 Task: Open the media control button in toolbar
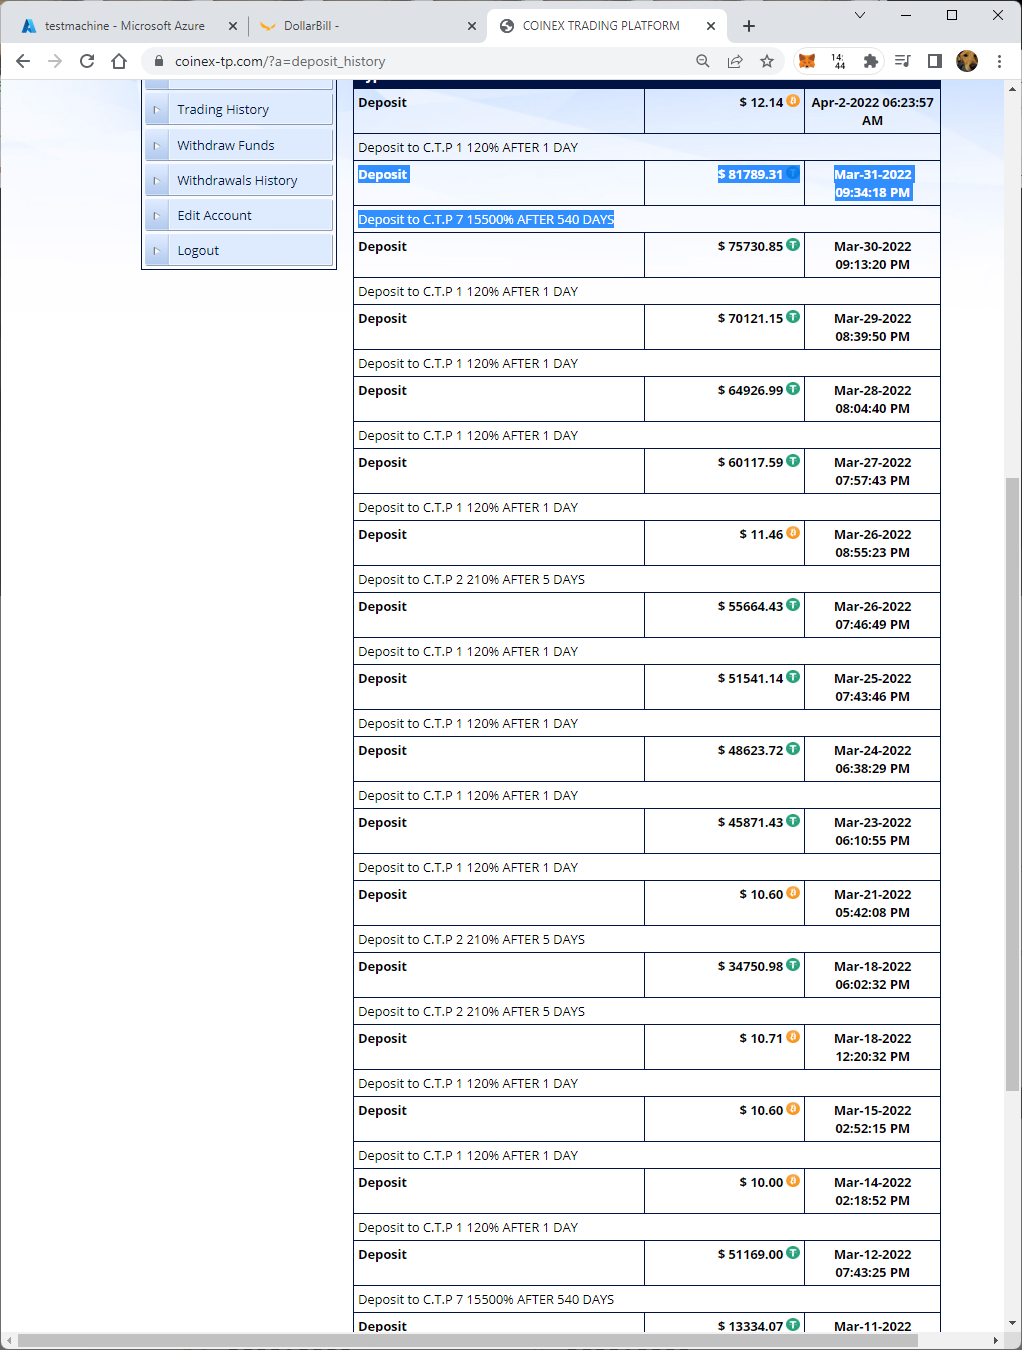tap(902, 61)
